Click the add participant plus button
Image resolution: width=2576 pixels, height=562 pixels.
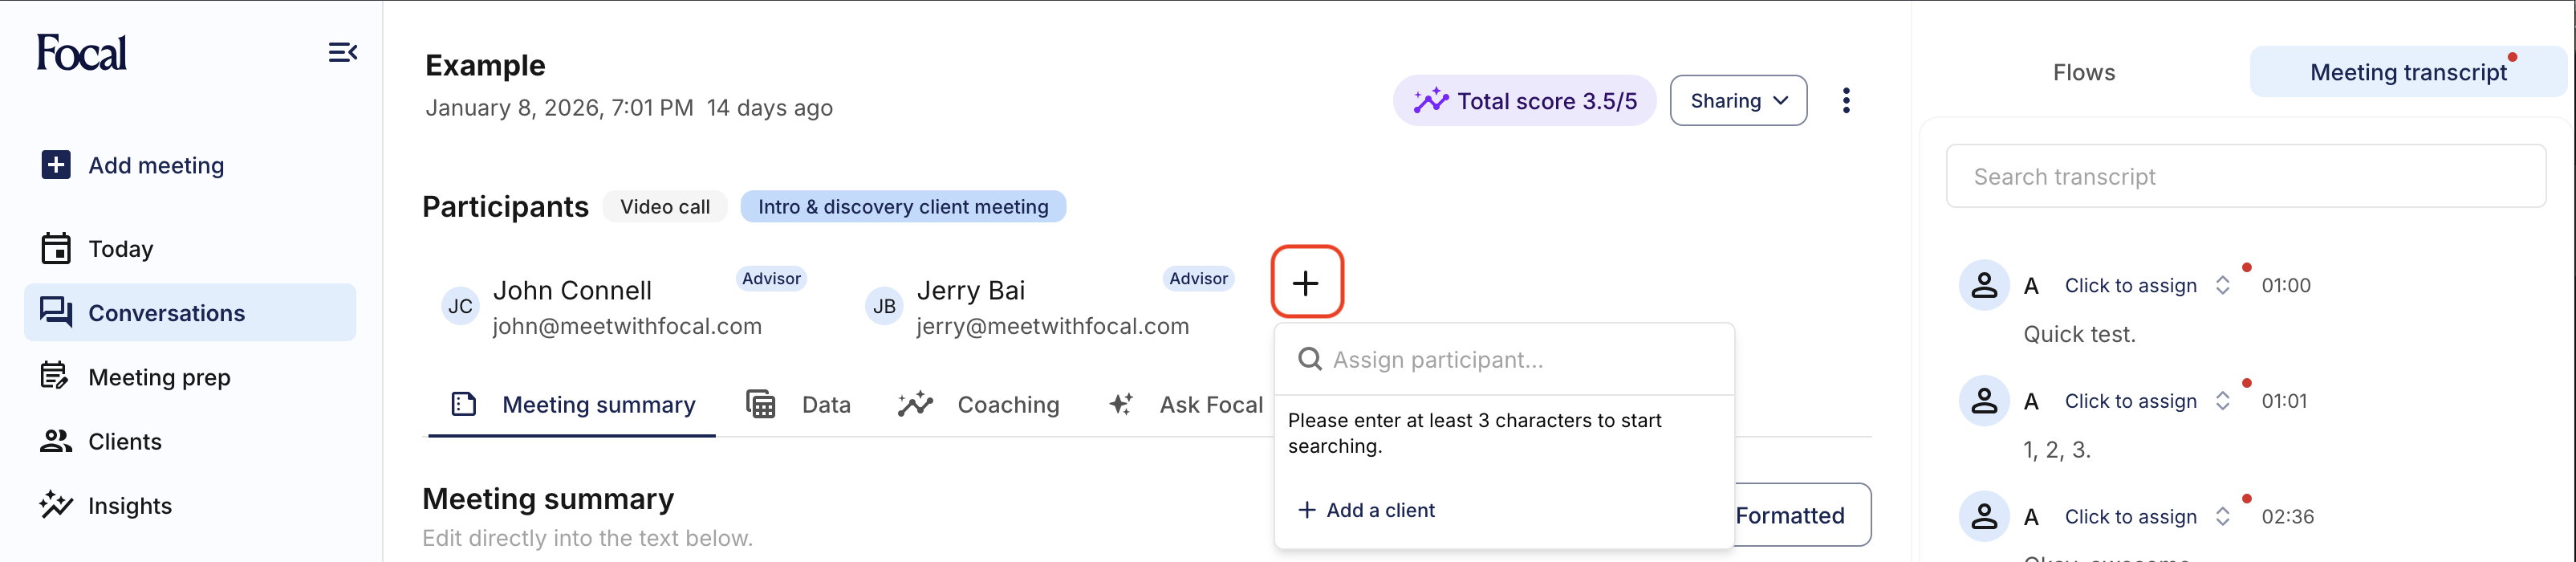pyautogui.click(x=1306, y=283)
